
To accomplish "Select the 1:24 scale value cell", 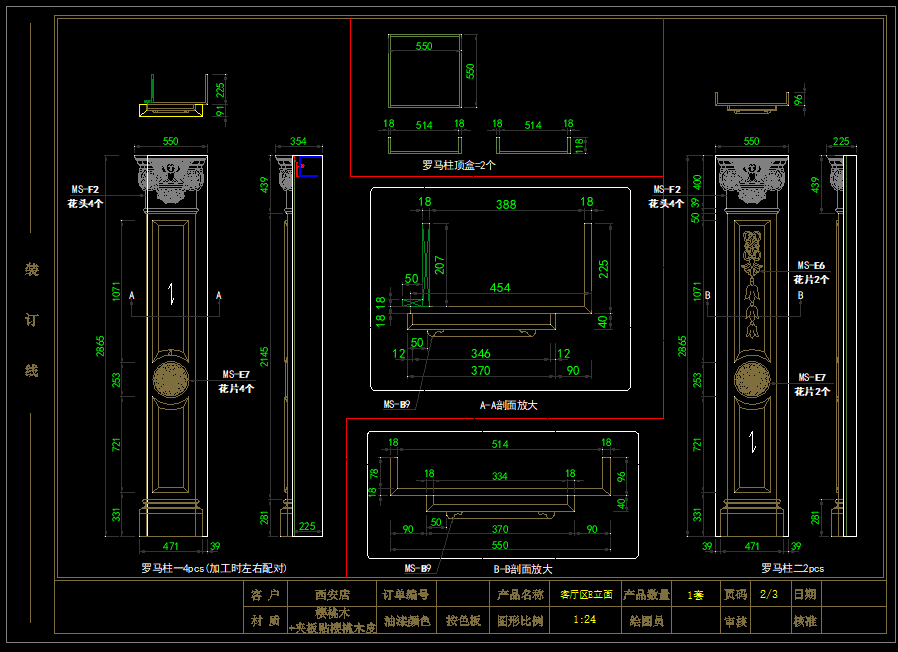I will click(x=585, y=621).
